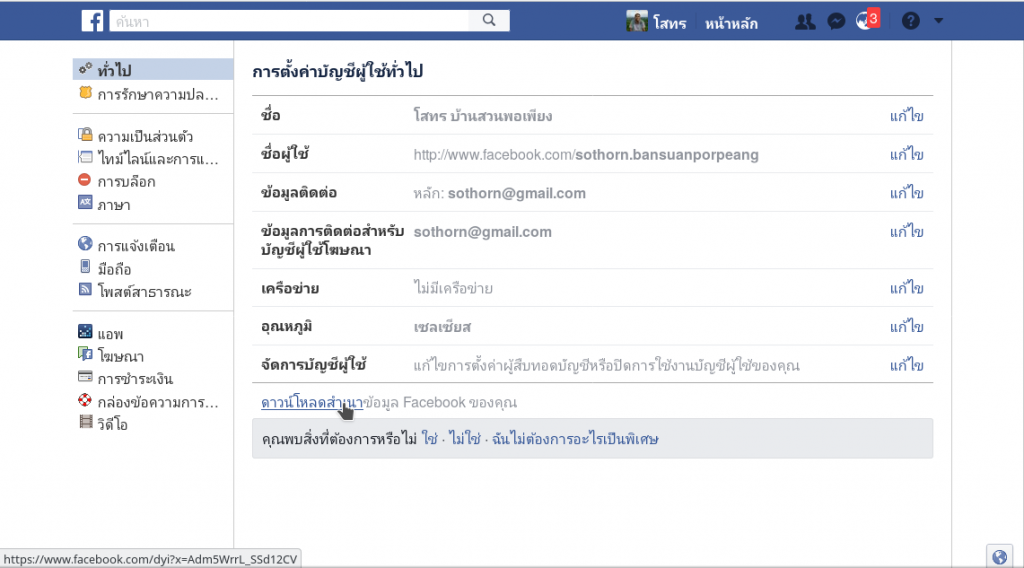Viewport: 1024px width, 568px height.
Task: Click the ไม่มีเครือข่าย network value
Action: [x=453, y=288]
